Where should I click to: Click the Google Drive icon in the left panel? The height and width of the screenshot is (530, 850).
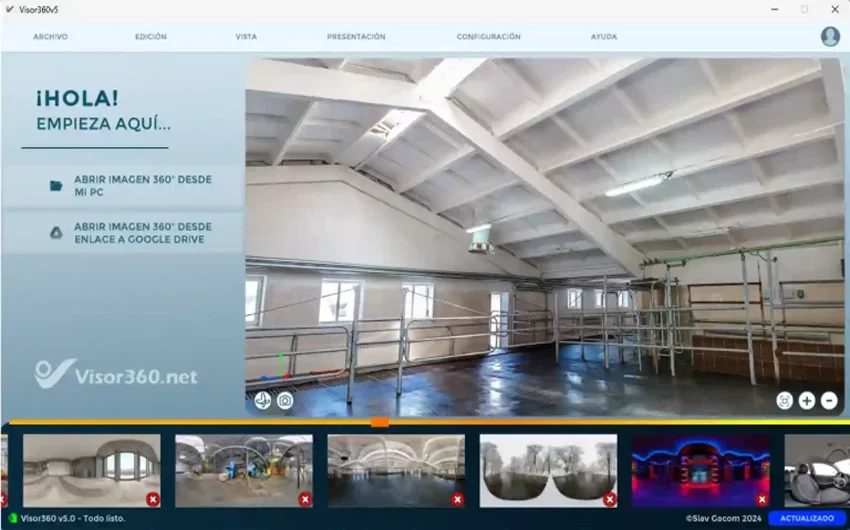(56, 233)
